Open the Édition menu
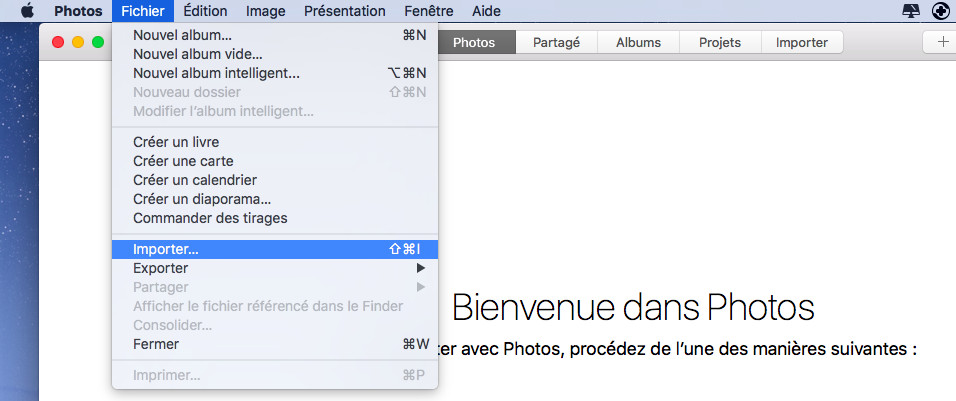 205,11
